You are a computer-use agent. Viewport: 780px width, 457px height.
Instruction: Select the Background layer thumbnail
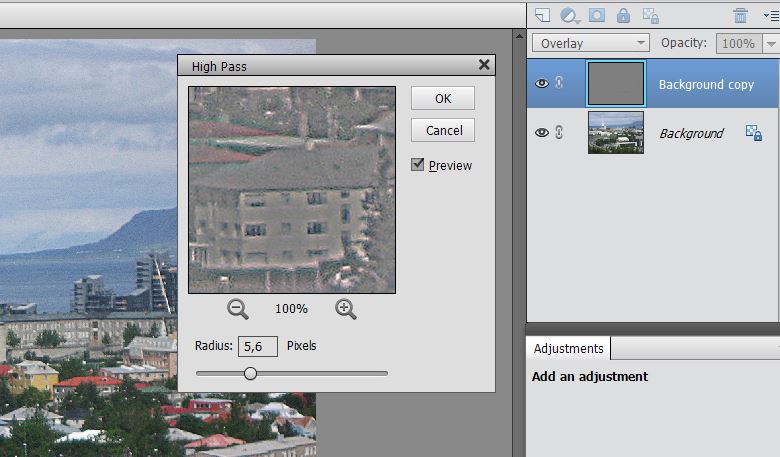616,132
